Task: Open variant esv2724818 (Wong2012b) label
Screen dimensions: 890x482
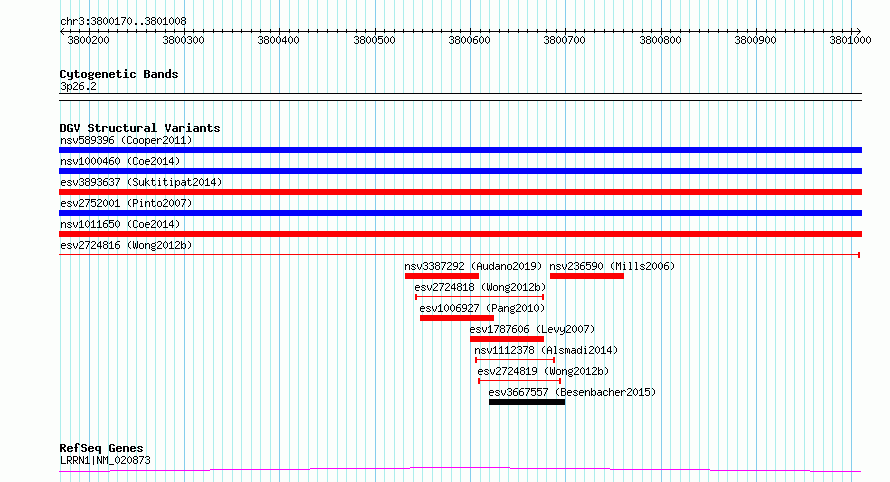Action: 480,287
